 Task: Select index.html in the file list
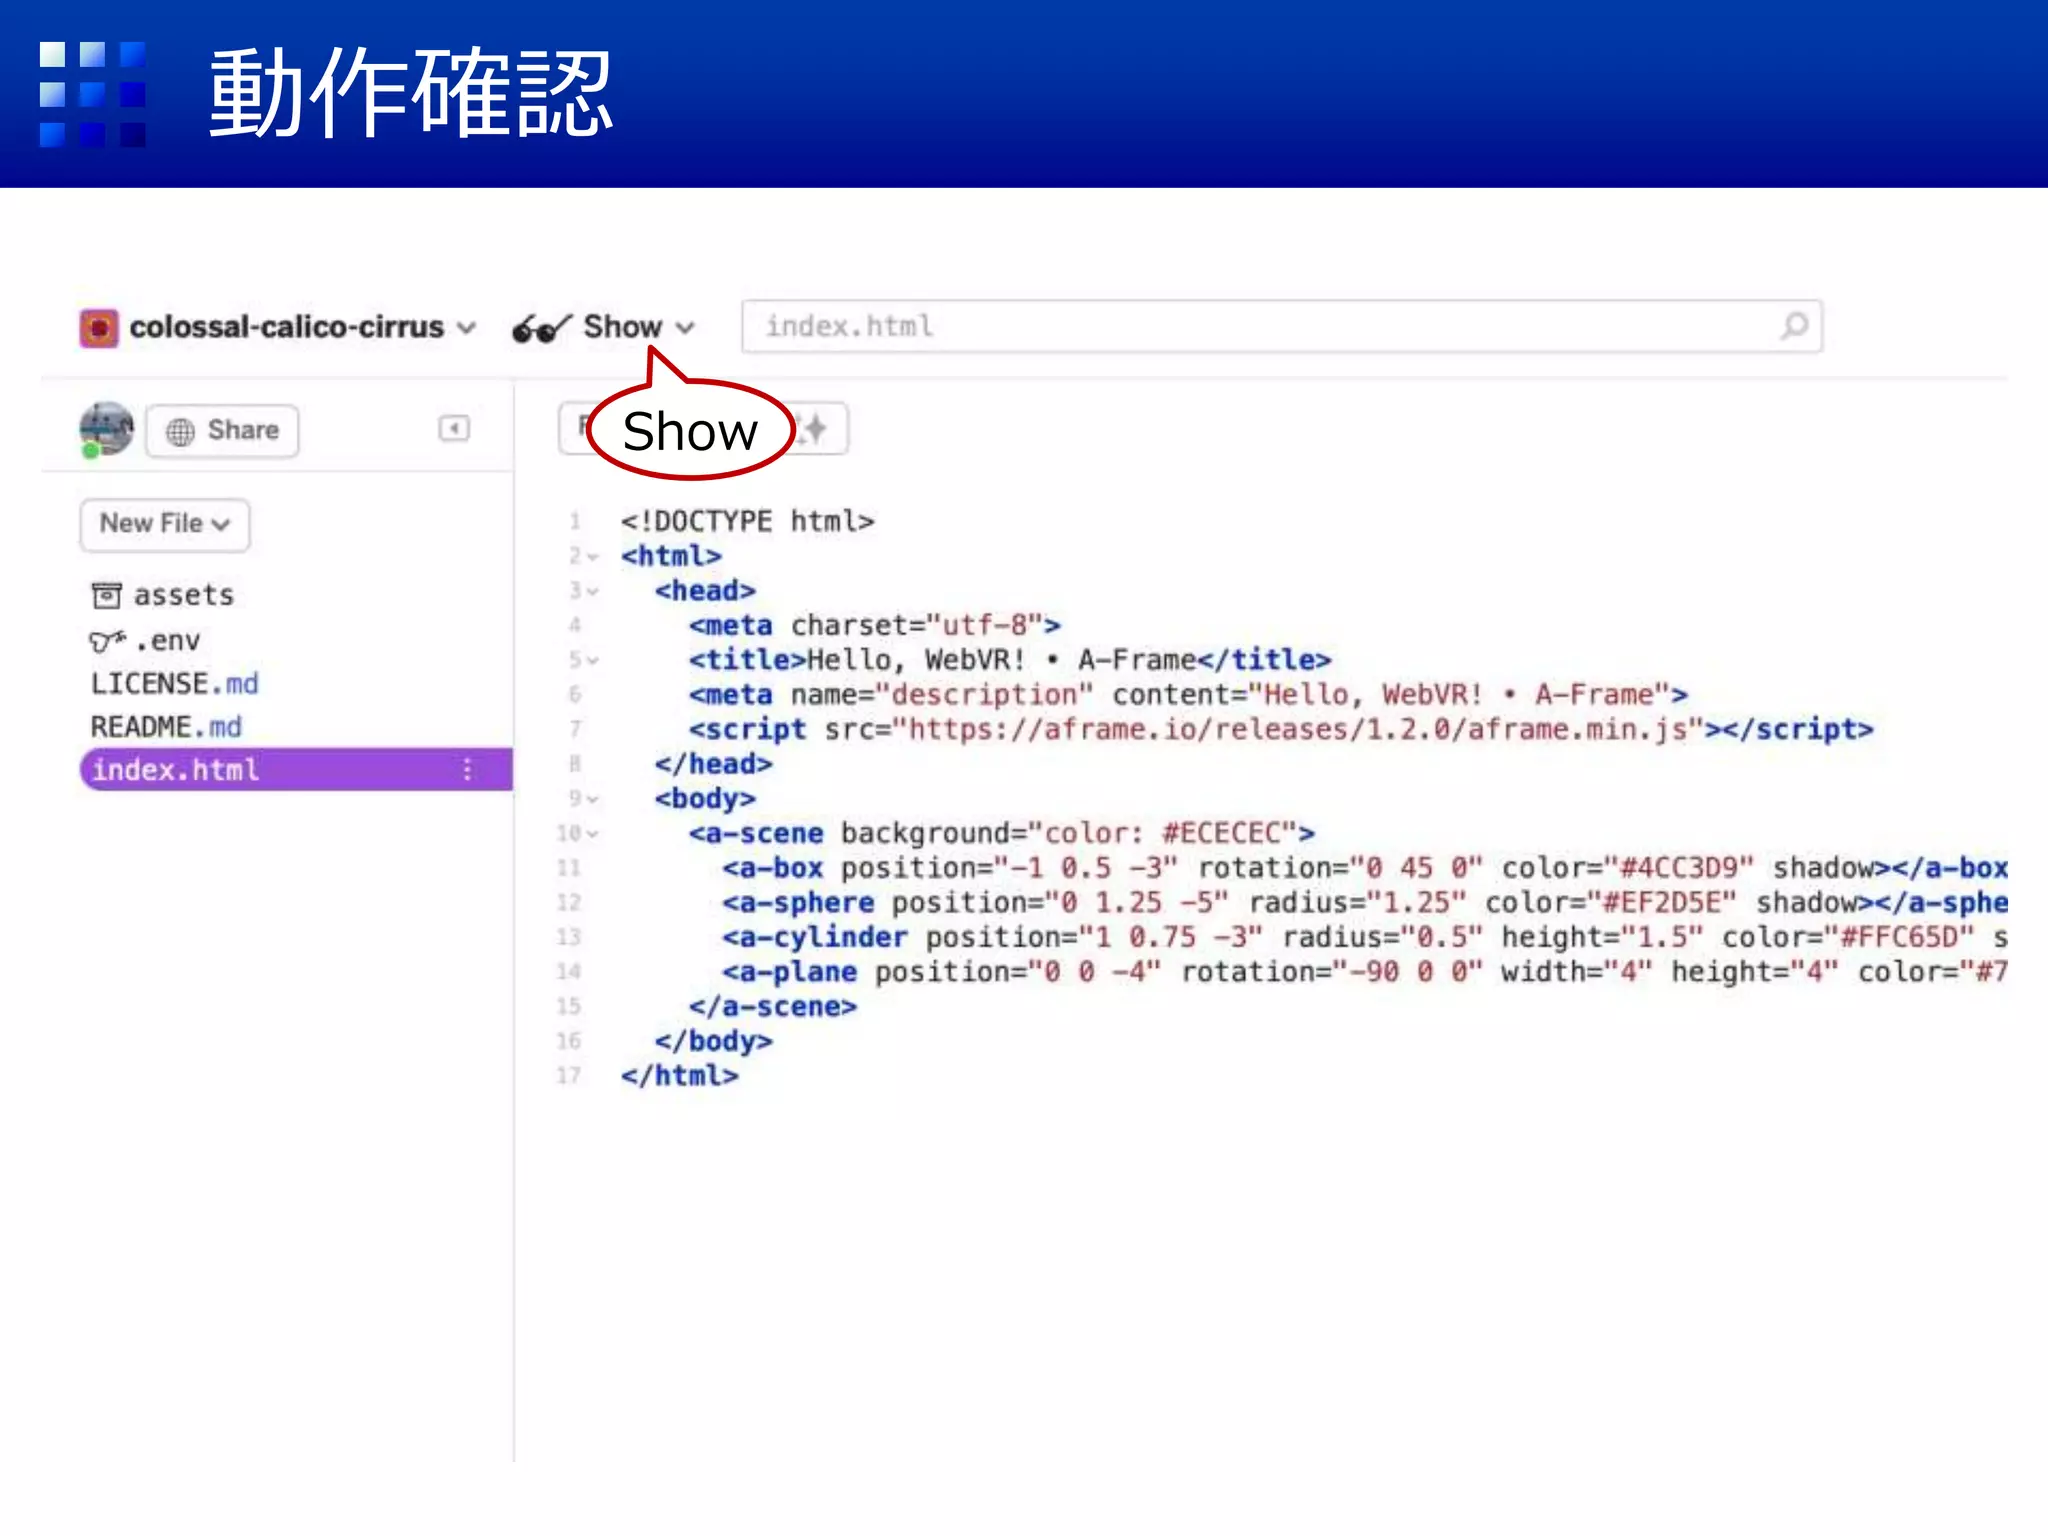point(176,769)
